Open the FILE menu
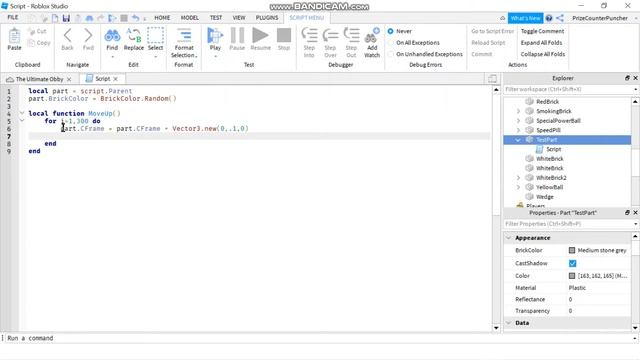 13,18
